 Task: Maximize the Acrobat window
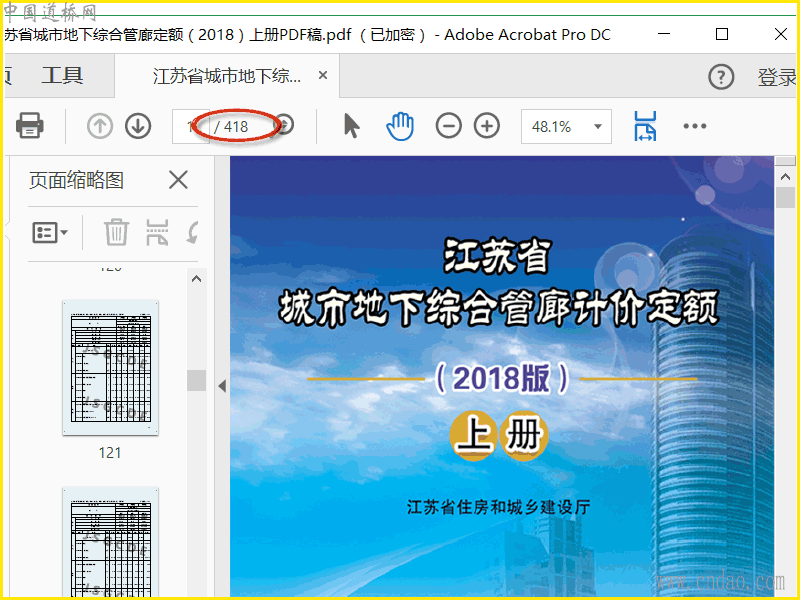click(721, 34)
